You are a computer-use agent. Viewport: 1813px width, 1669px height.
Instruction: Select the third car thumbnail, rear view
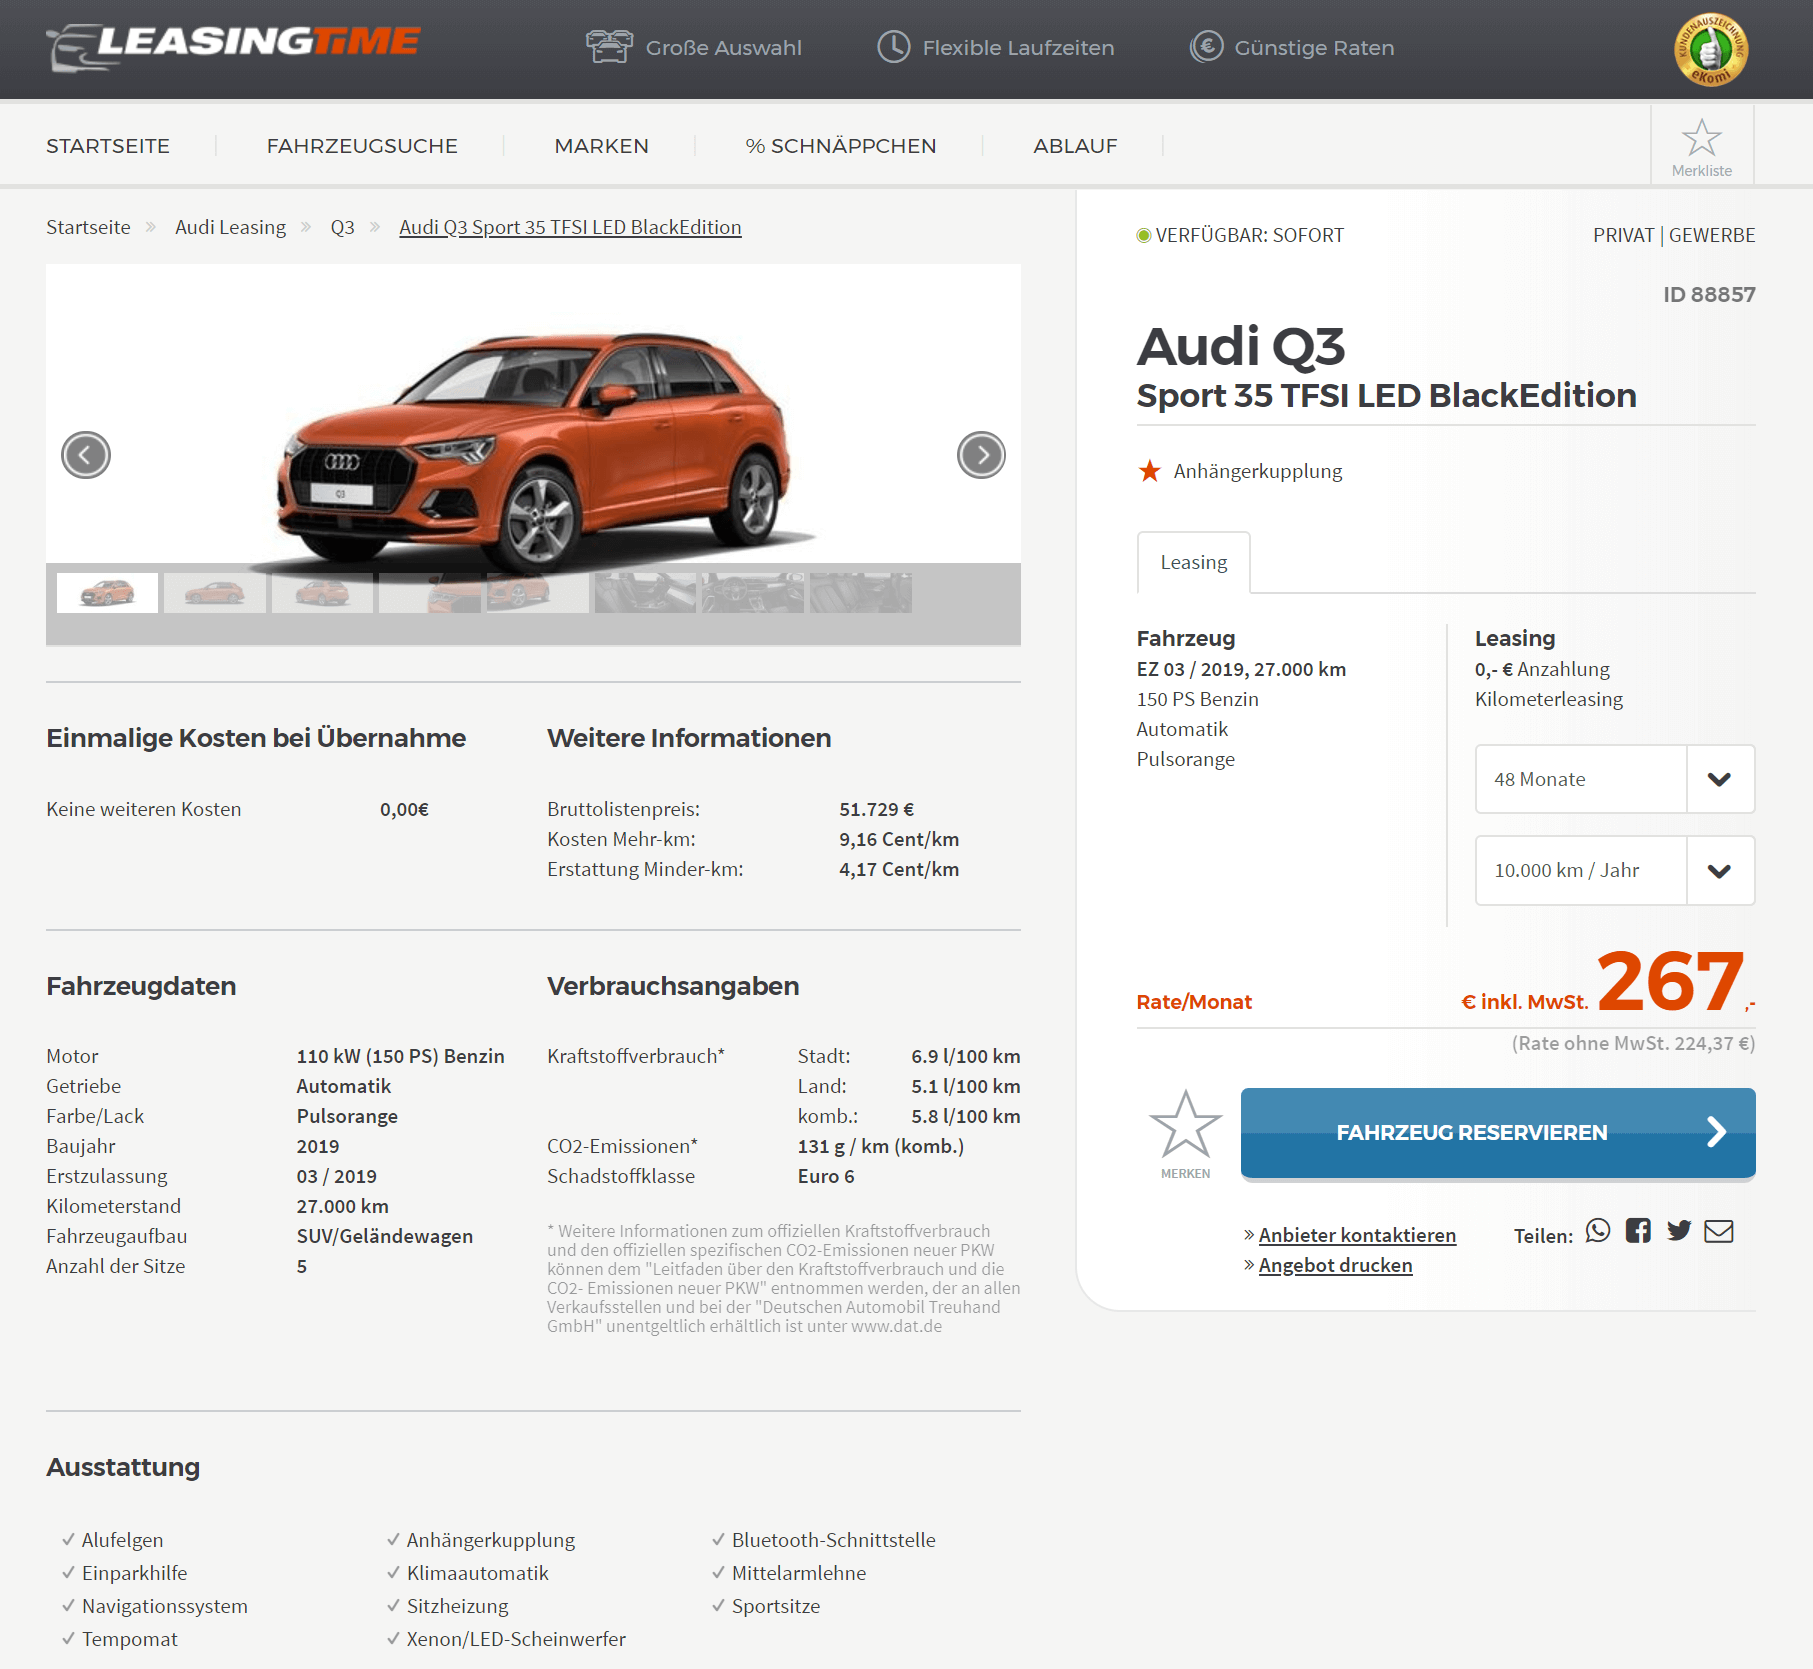coord(322,592)
